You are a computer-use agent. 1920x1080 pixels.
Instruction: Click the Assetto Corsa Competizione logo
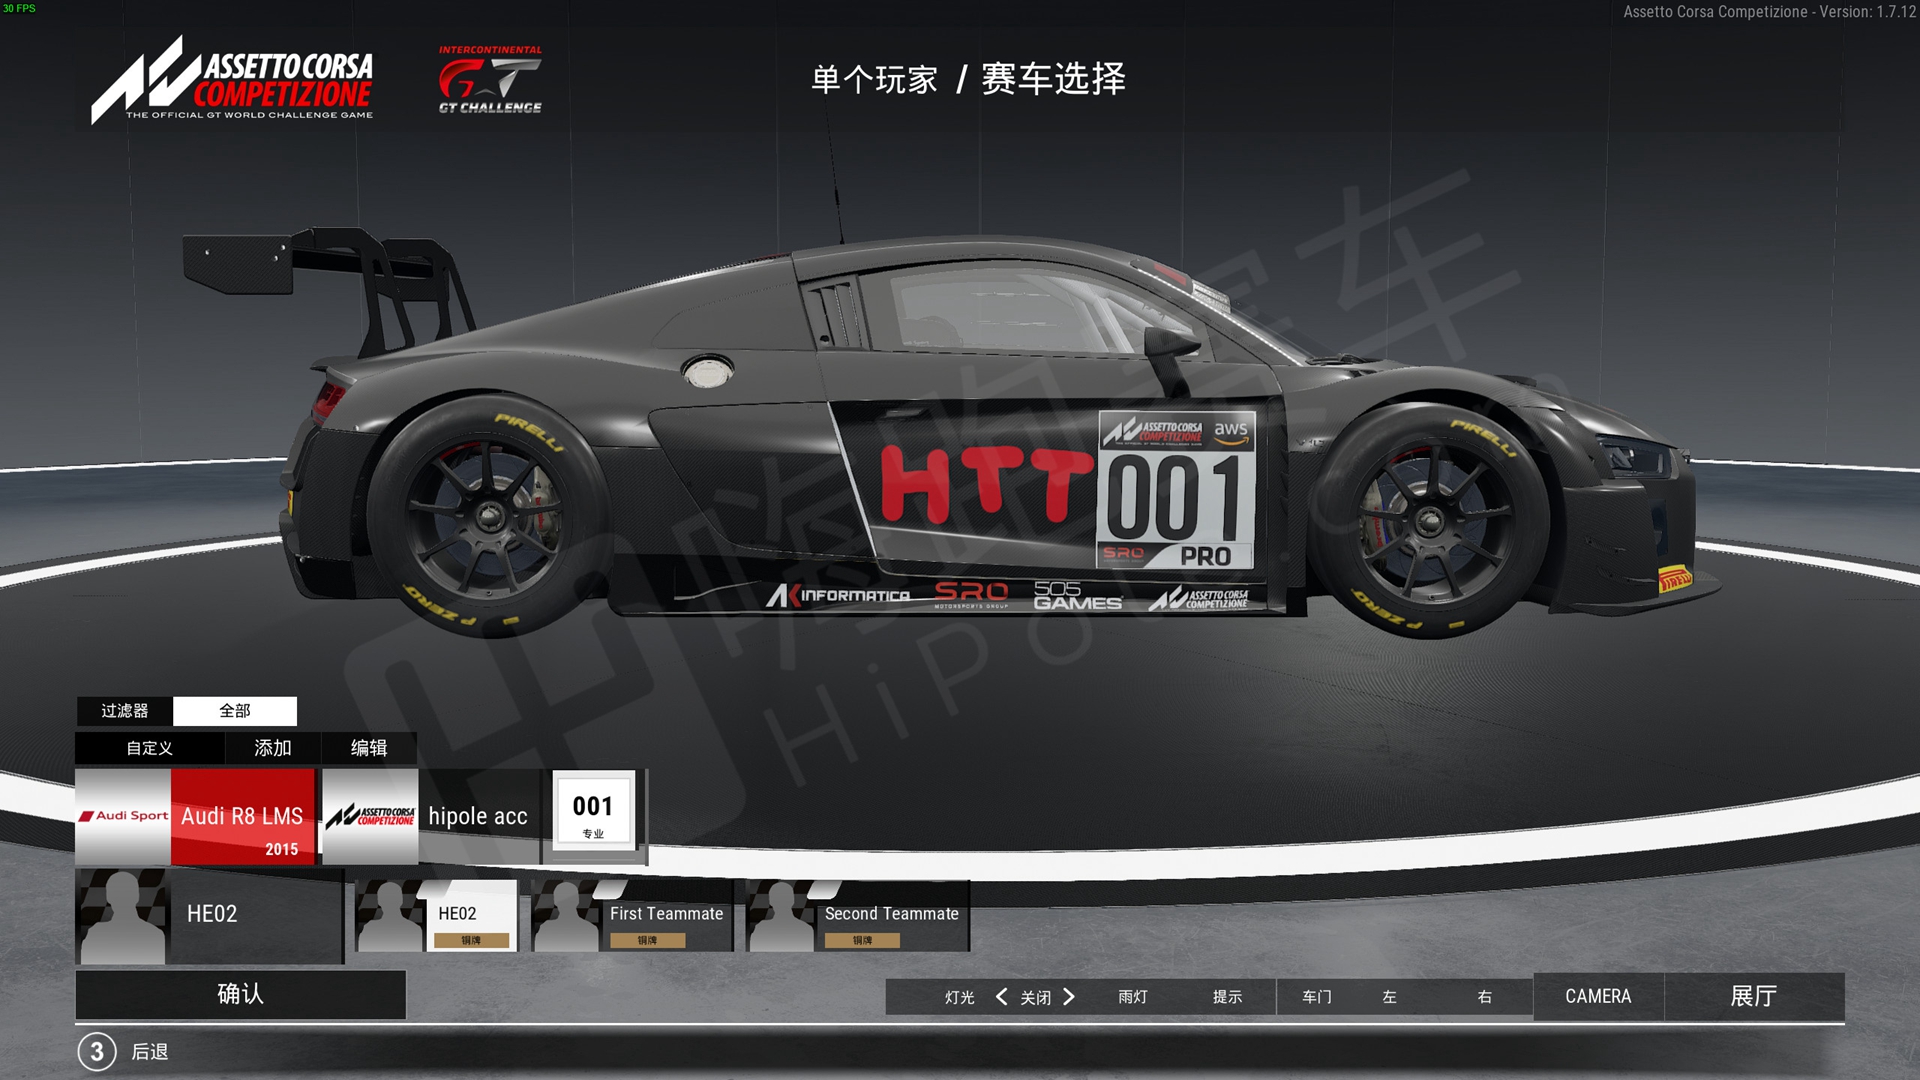click(232, 81)
